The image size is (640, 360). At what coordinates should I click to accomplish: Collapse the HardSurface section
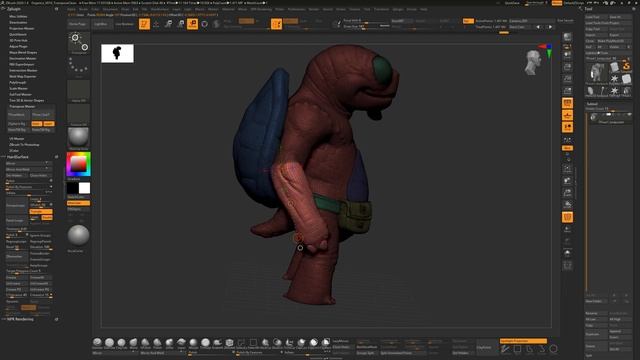point(18,157)
